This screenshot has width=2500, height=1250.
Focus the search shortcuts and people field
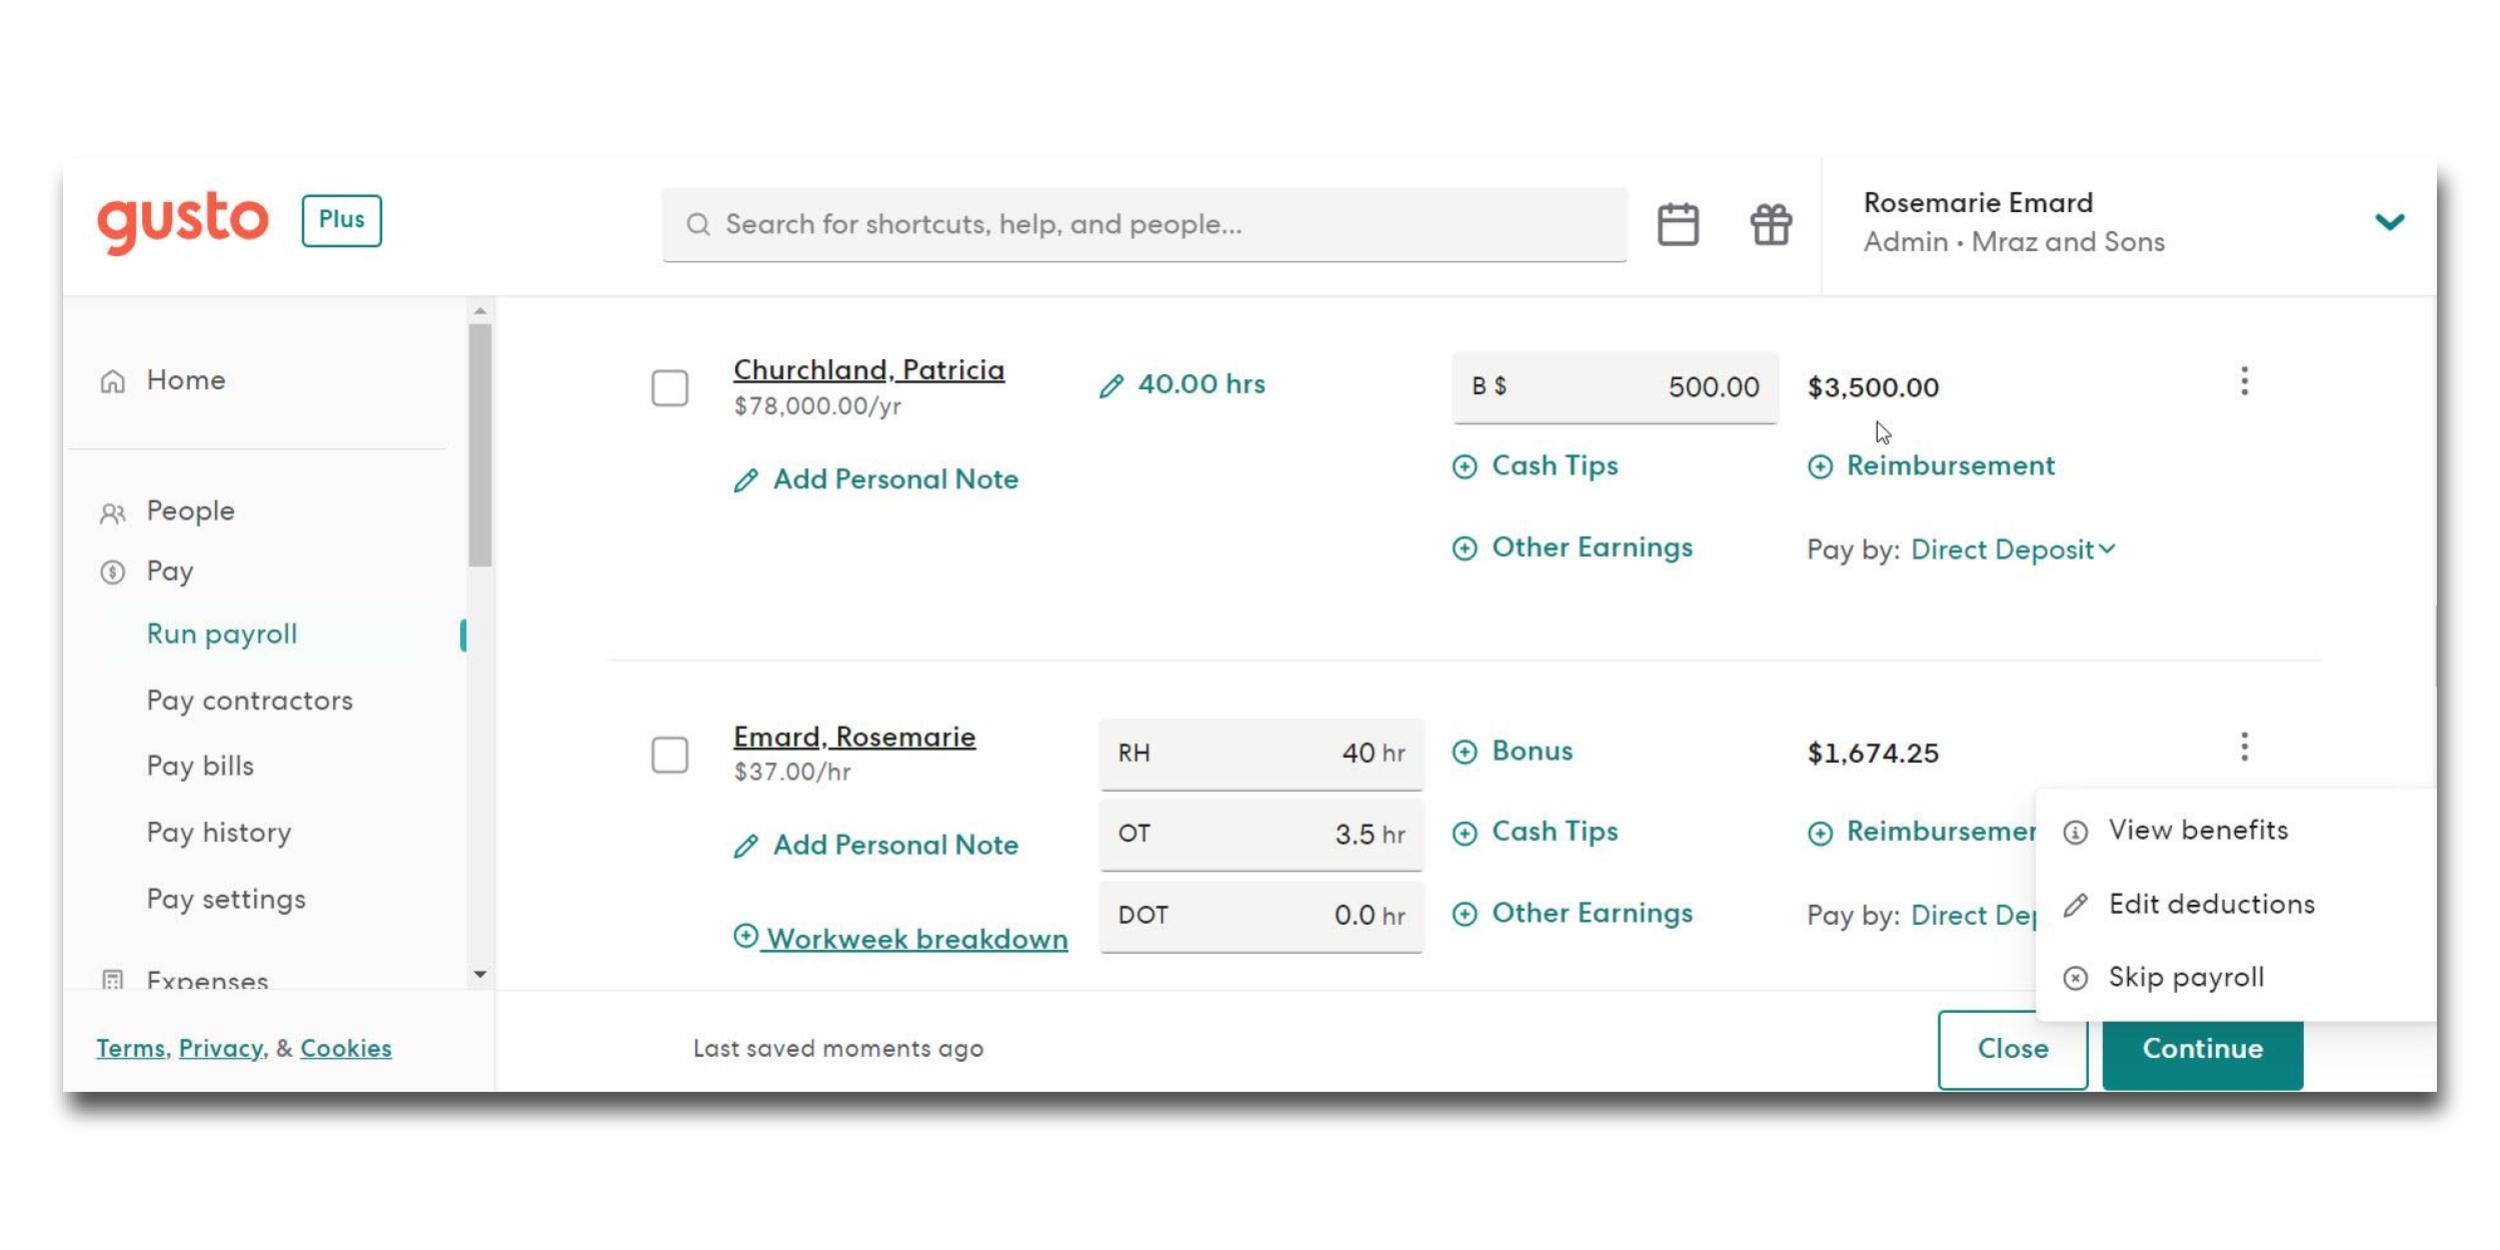[x=1144, y=224]
